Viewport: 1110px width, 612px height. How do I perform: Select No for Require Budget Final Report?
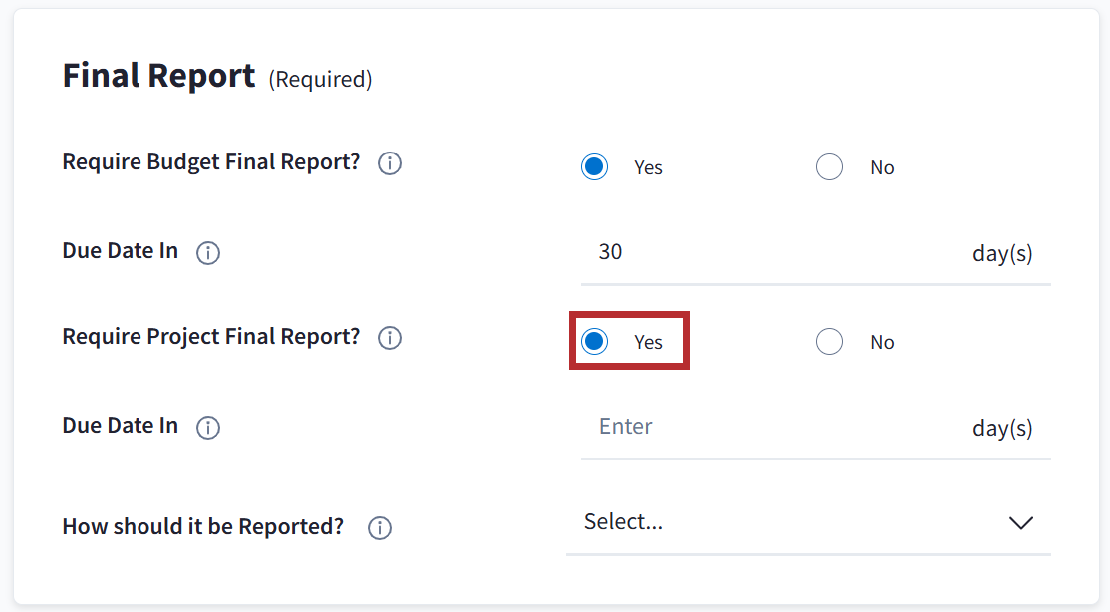pyautogui.click(x=829, y=167)
